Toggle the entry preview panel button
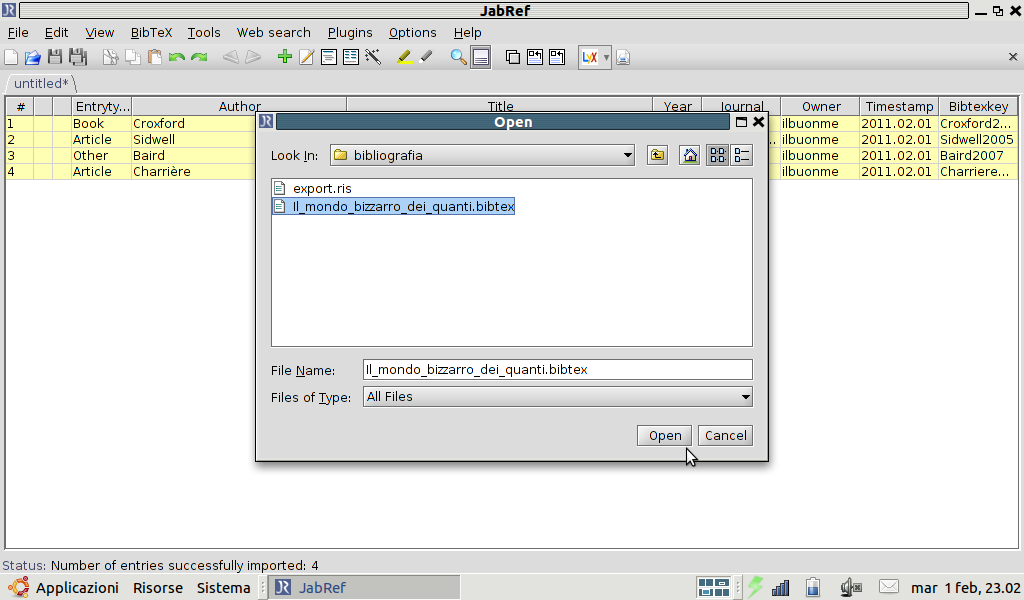This screenshot has width=1024, height=600. (481, 57)
